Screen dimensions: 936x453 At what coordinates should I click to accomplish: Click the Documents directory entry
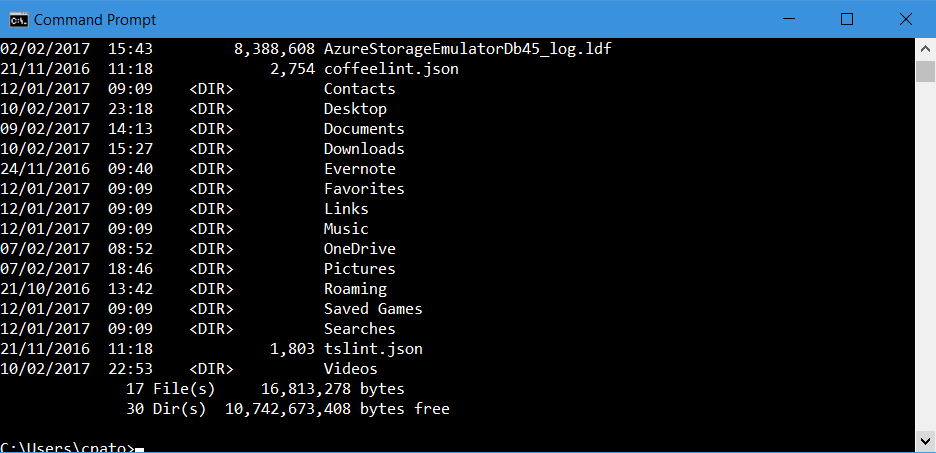pyautogui.click(x=364, y=129)
